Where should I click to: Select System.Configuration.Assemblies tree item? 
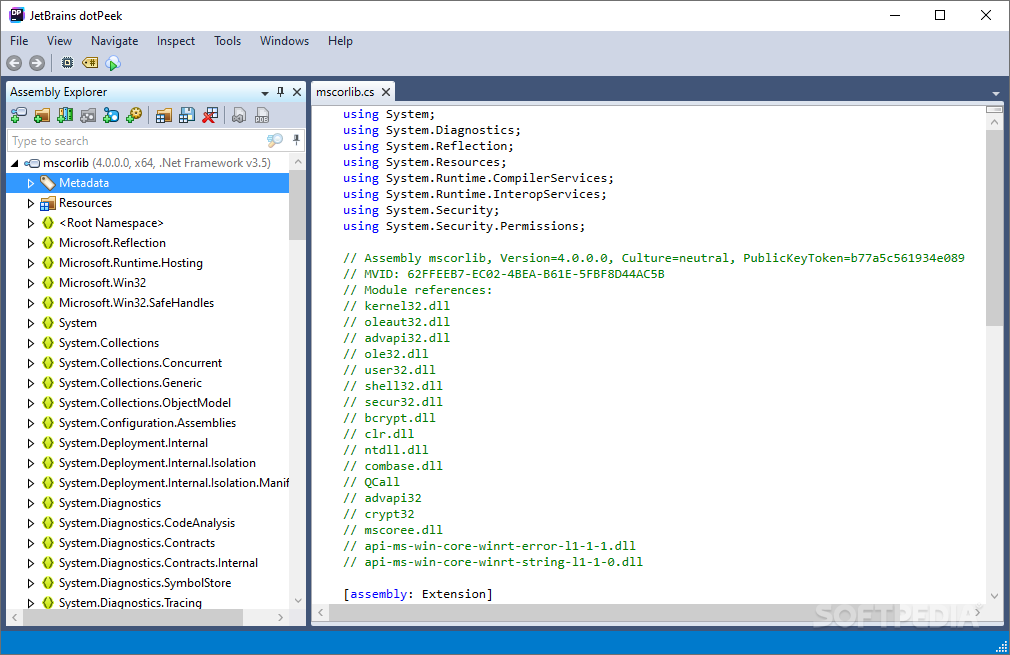pyautogui.click(x=148, y=422)
